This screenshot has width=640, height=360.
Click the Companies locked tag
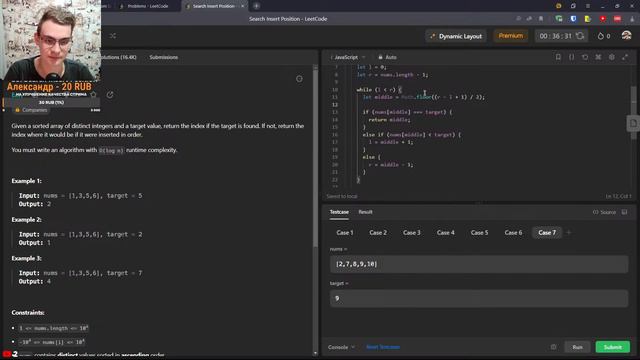coord(31,110)
